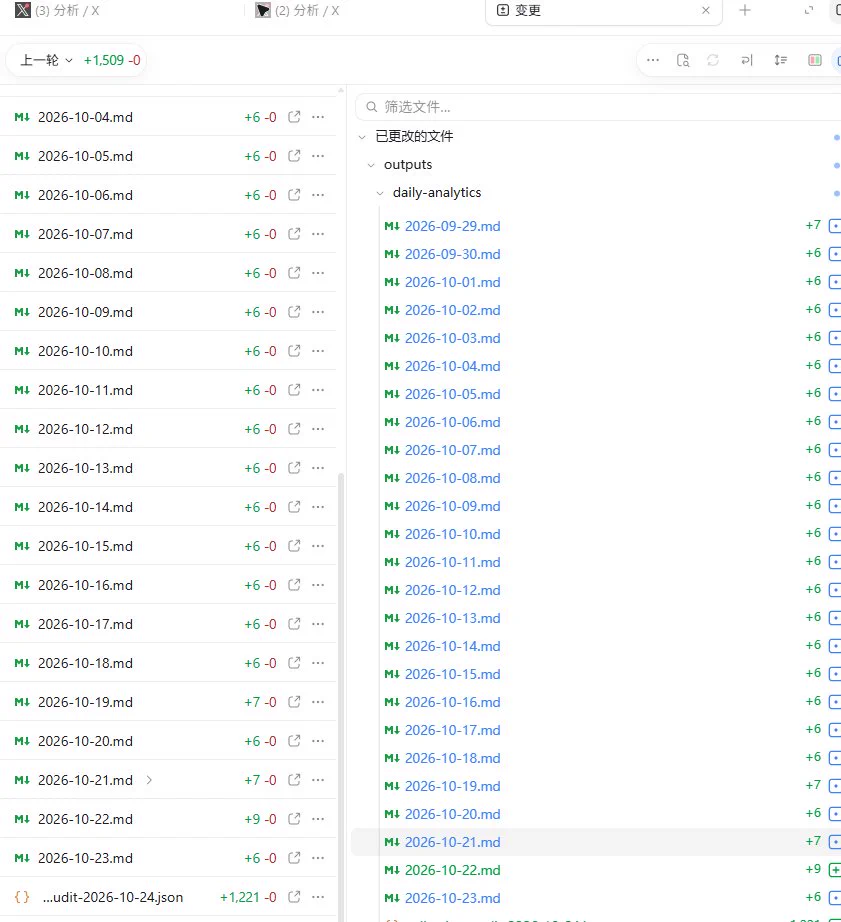
Task: Click the file search icon in toolbar
Action: 683,60
